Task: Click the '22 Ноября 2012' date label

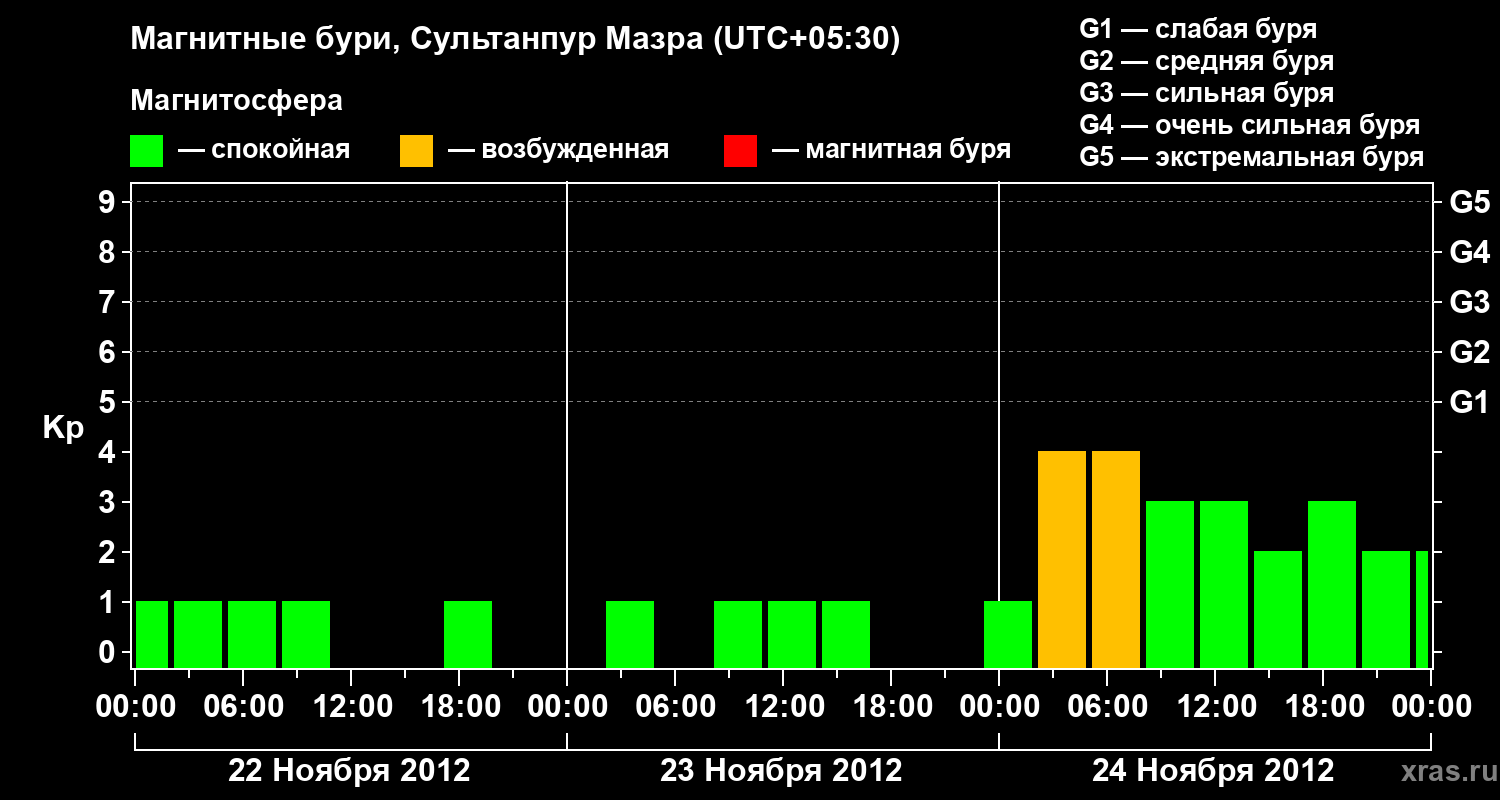Action: coord(349,771)
